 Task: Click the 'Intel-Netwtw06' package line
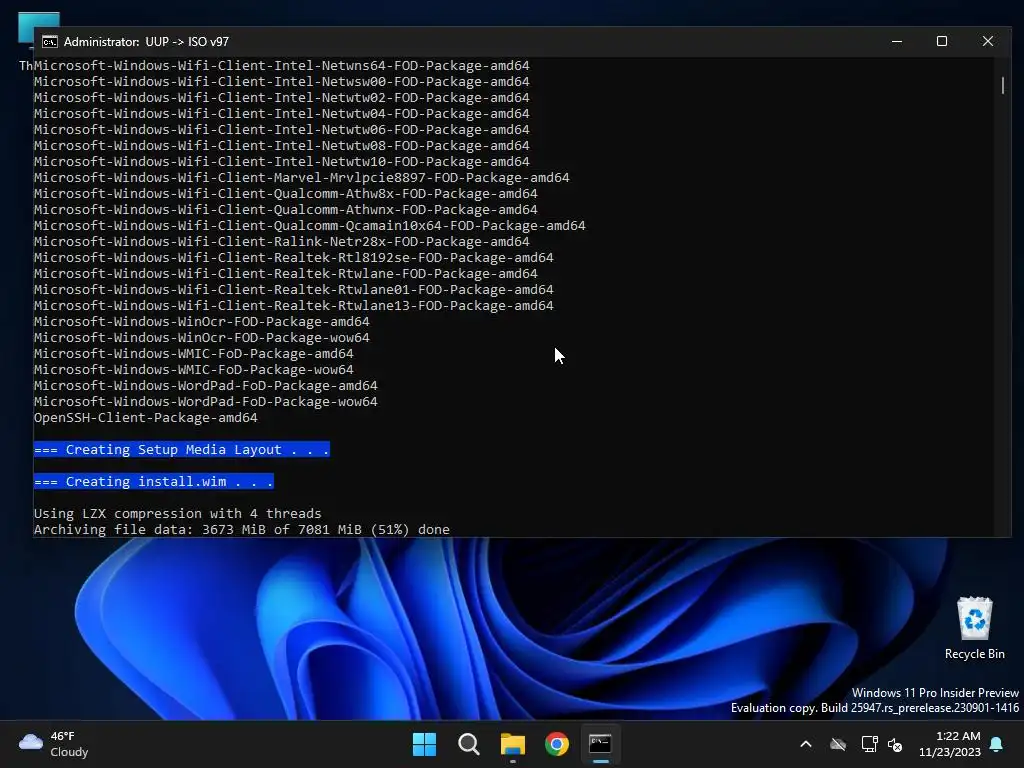click(x=281, y=129)
